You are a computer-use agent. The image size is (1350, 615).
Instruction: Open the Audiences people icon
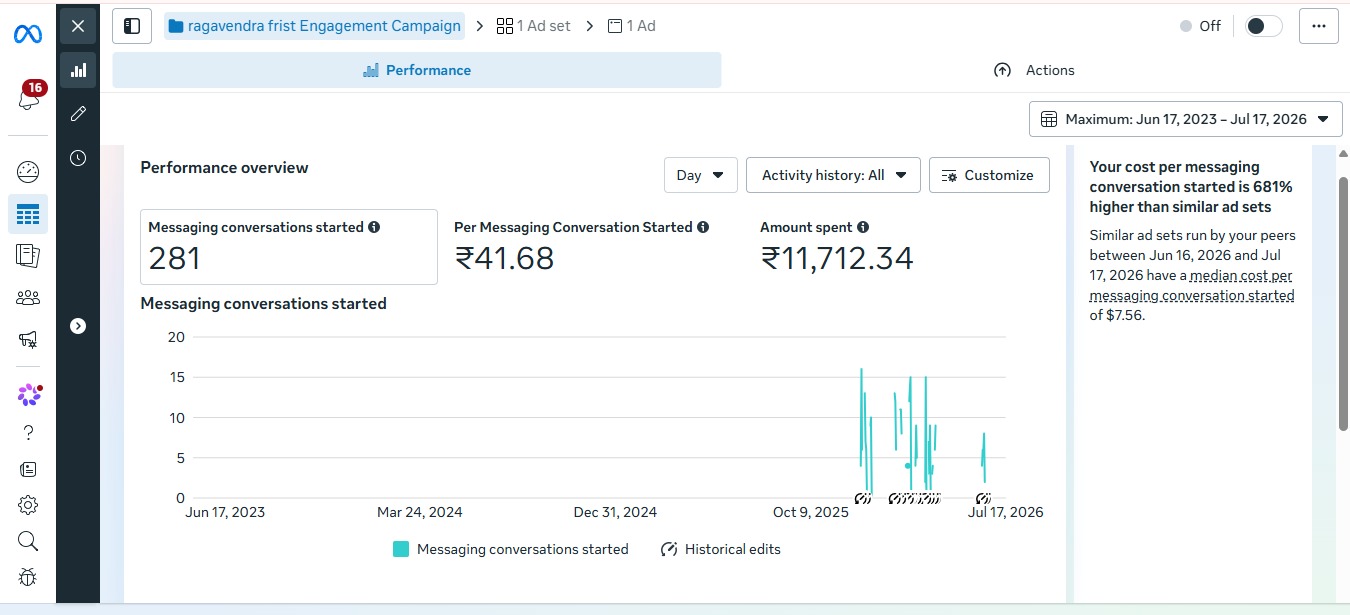point(28,297)
